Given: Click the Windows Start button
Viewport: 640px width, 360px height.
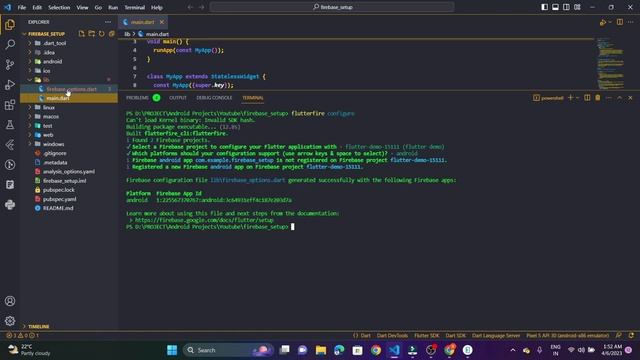Looking at the screenshot, I should 172,350.
